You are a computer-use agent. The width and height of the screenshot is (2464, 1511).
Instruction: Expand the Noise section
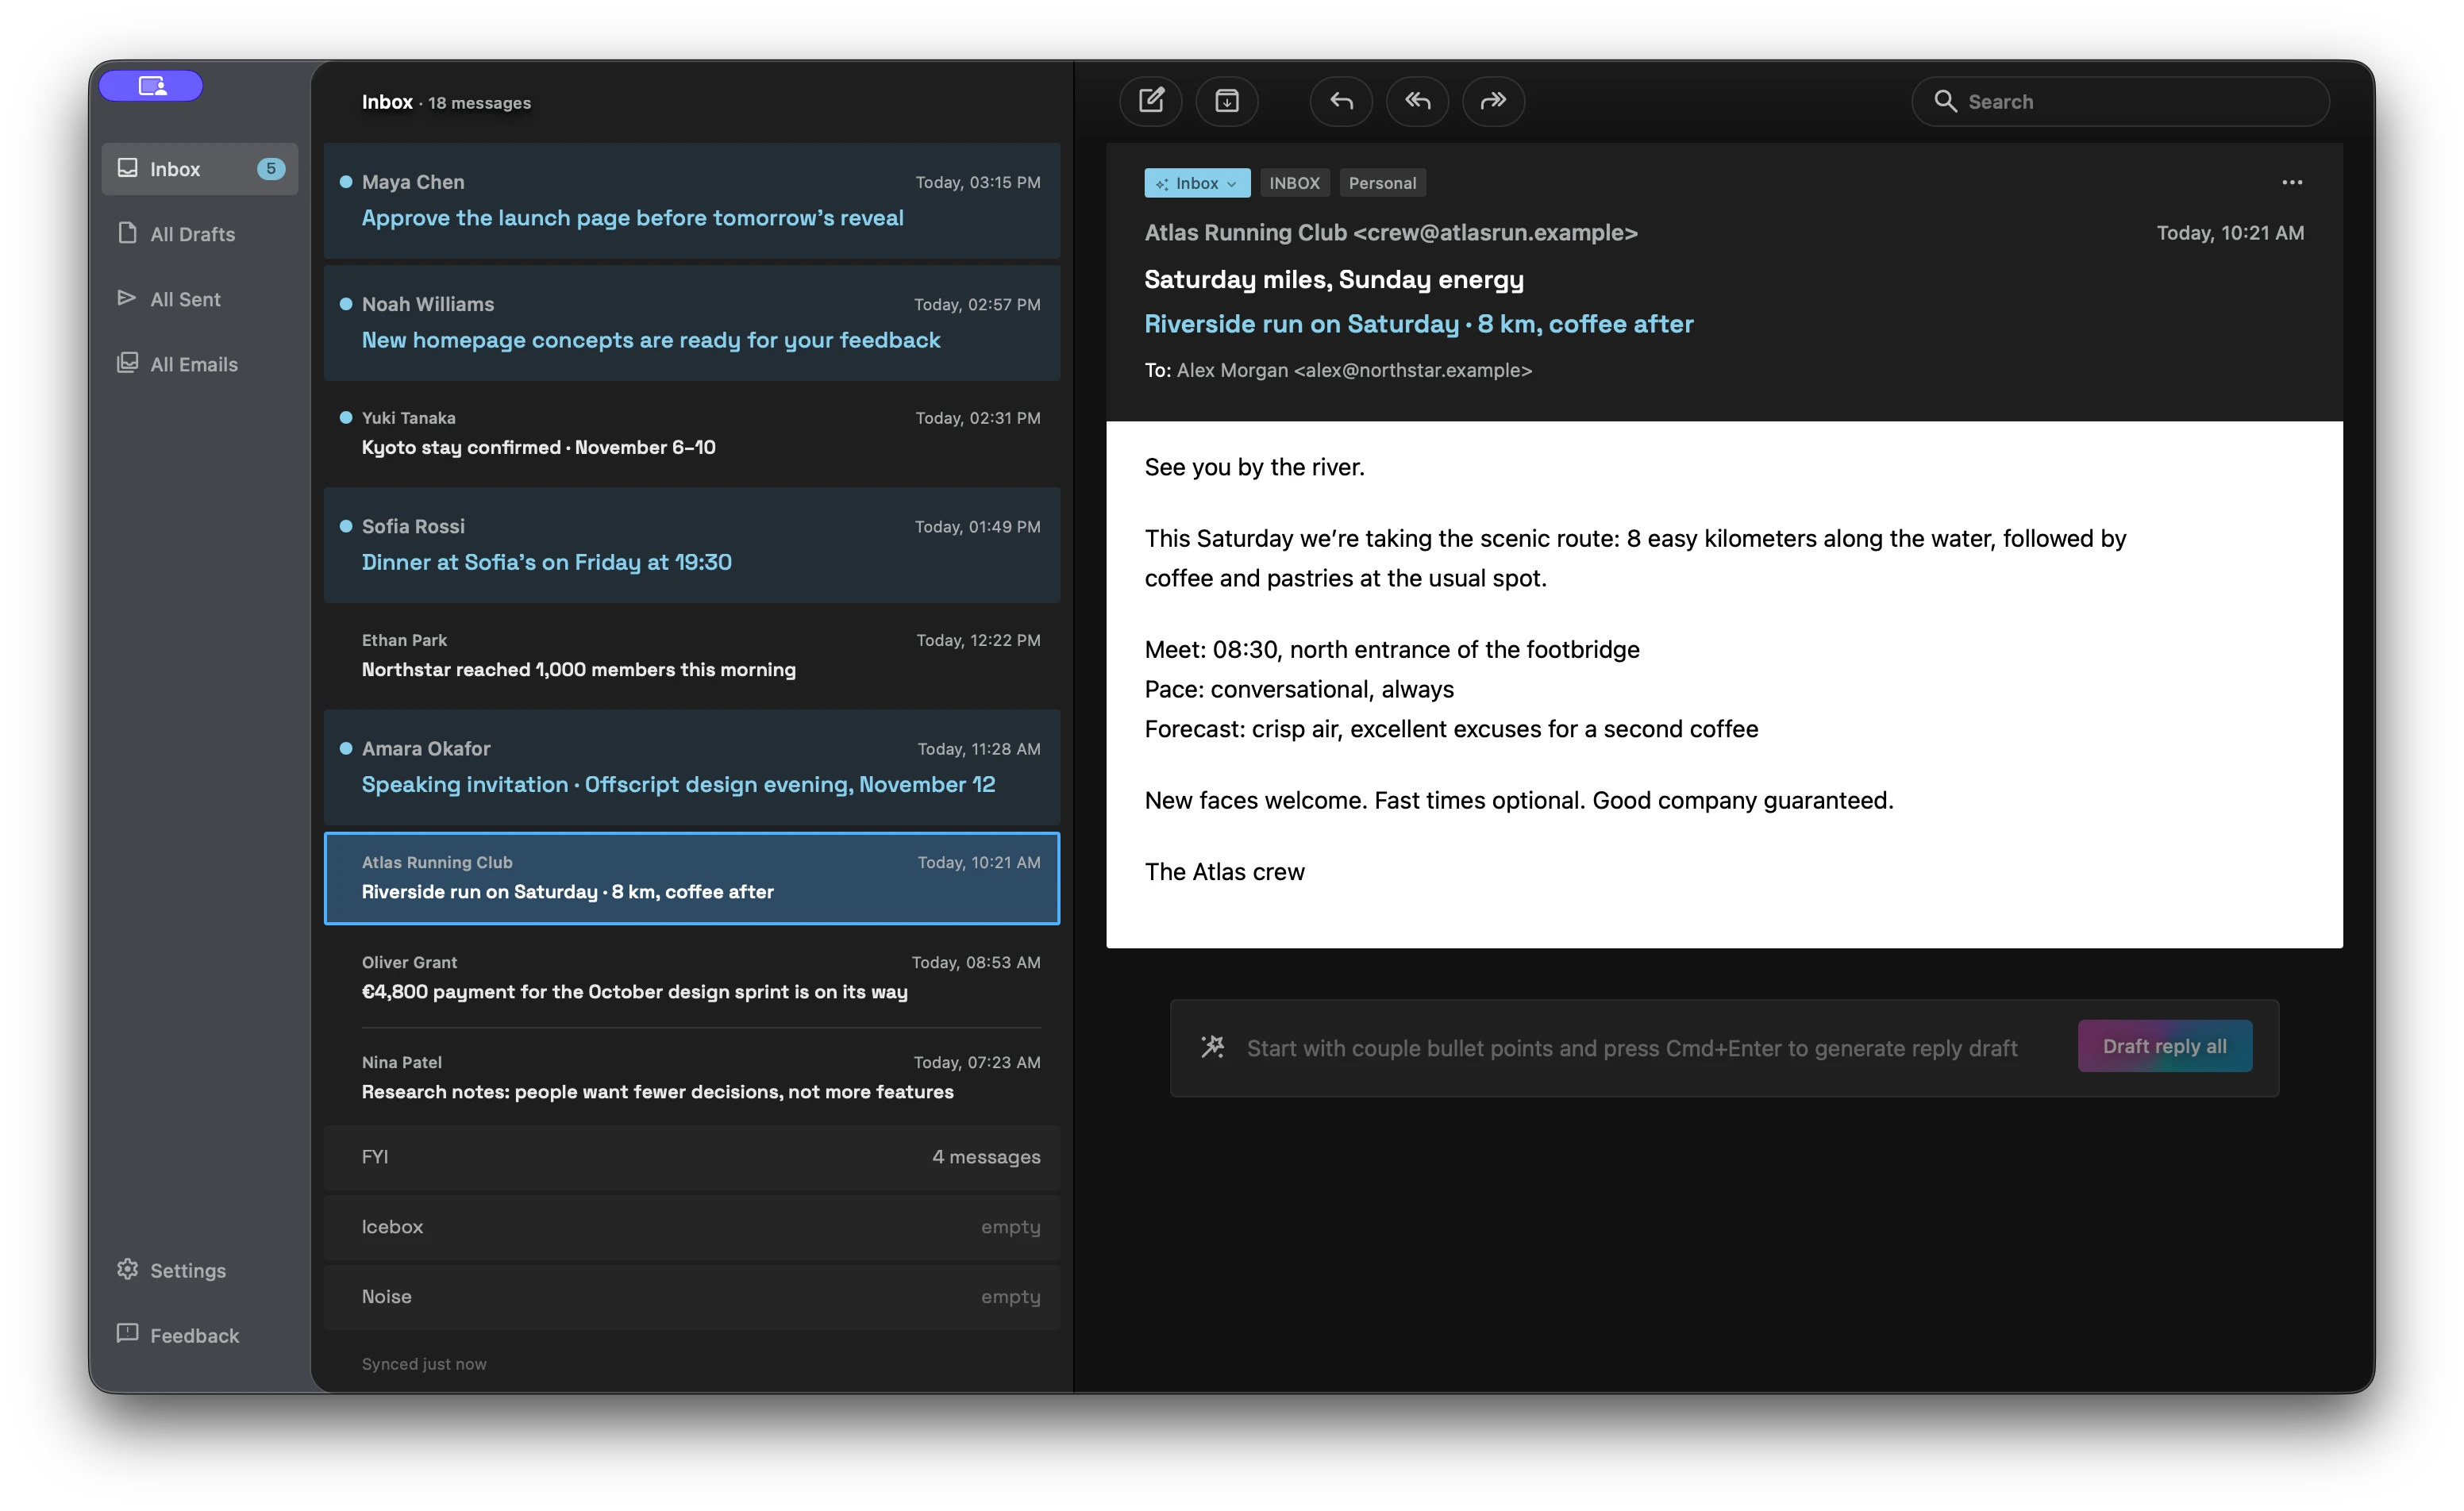coord(692,1297)
